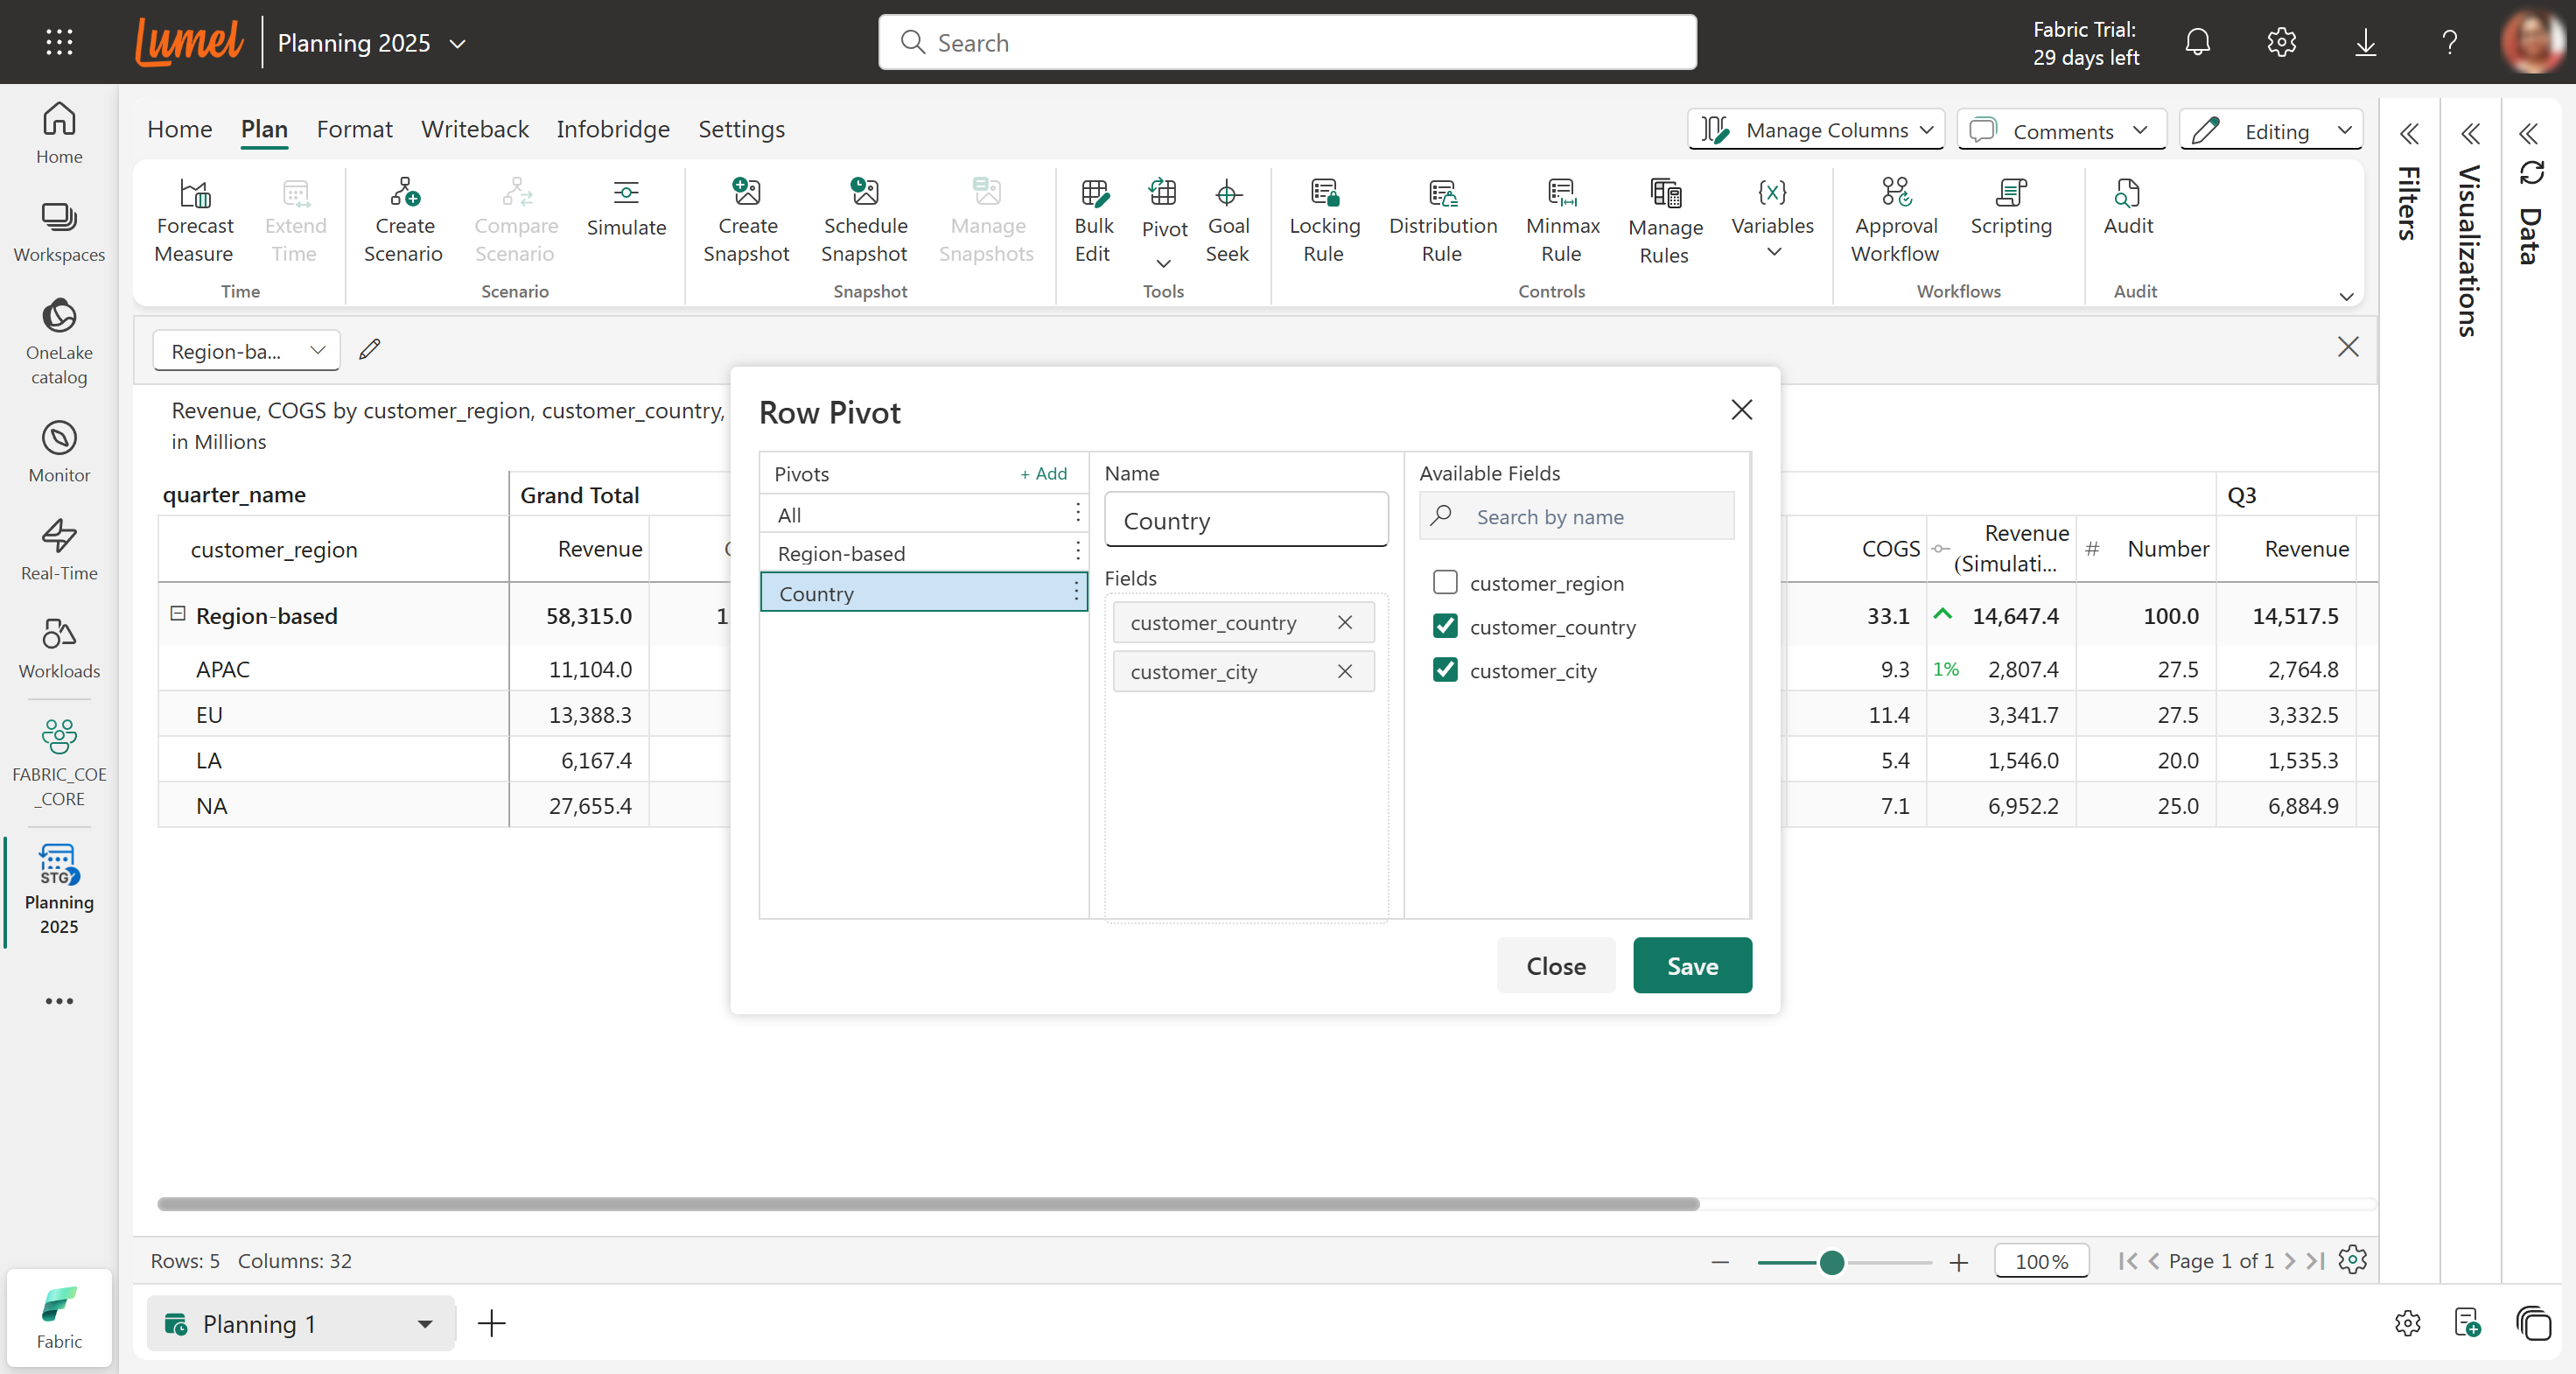Save the Row Pivot settings

pos(1692,965)
